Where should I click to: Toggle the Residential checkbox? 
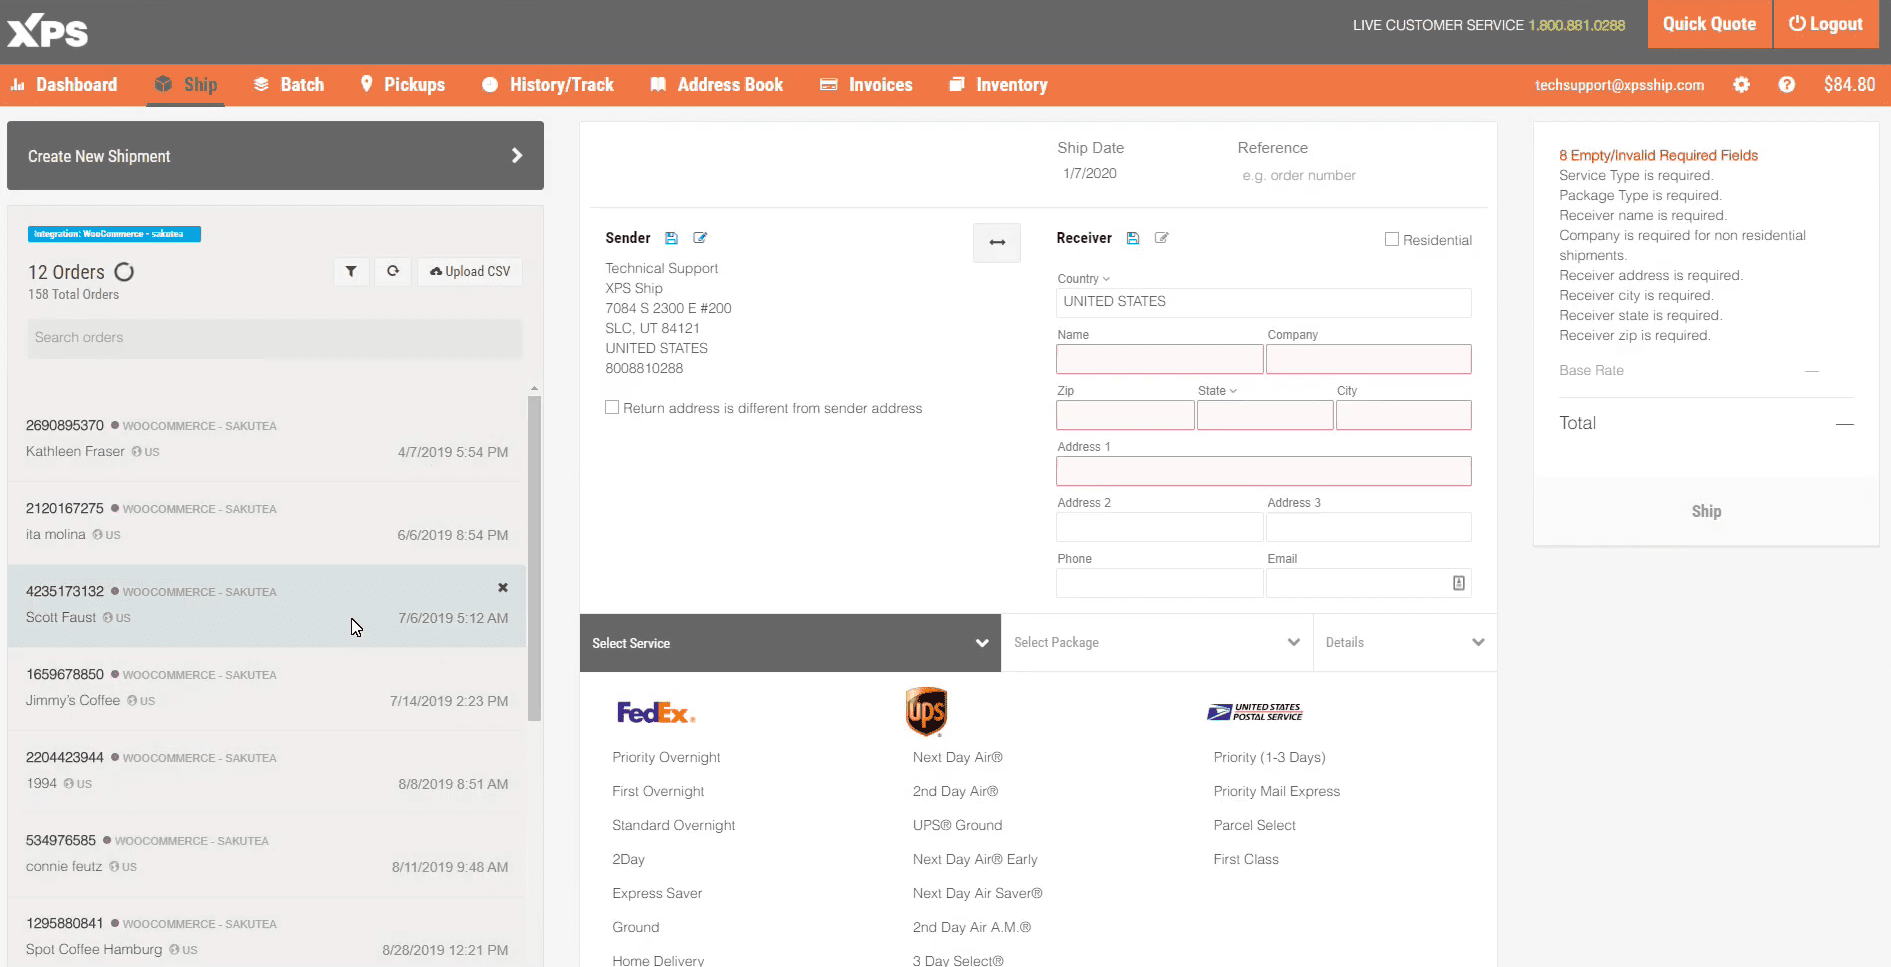click(x=1391, y=239)
